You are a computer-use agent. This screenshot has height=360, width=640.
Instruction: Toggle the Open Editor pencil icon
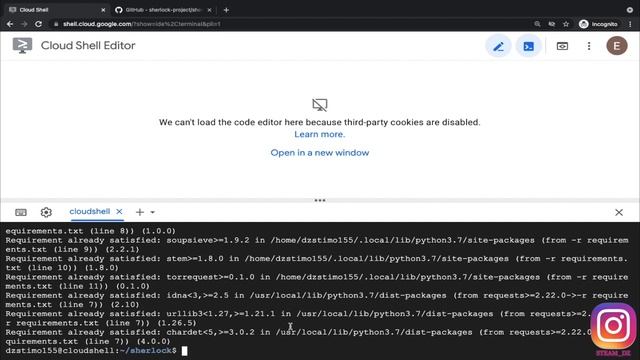tap(498, 46)
